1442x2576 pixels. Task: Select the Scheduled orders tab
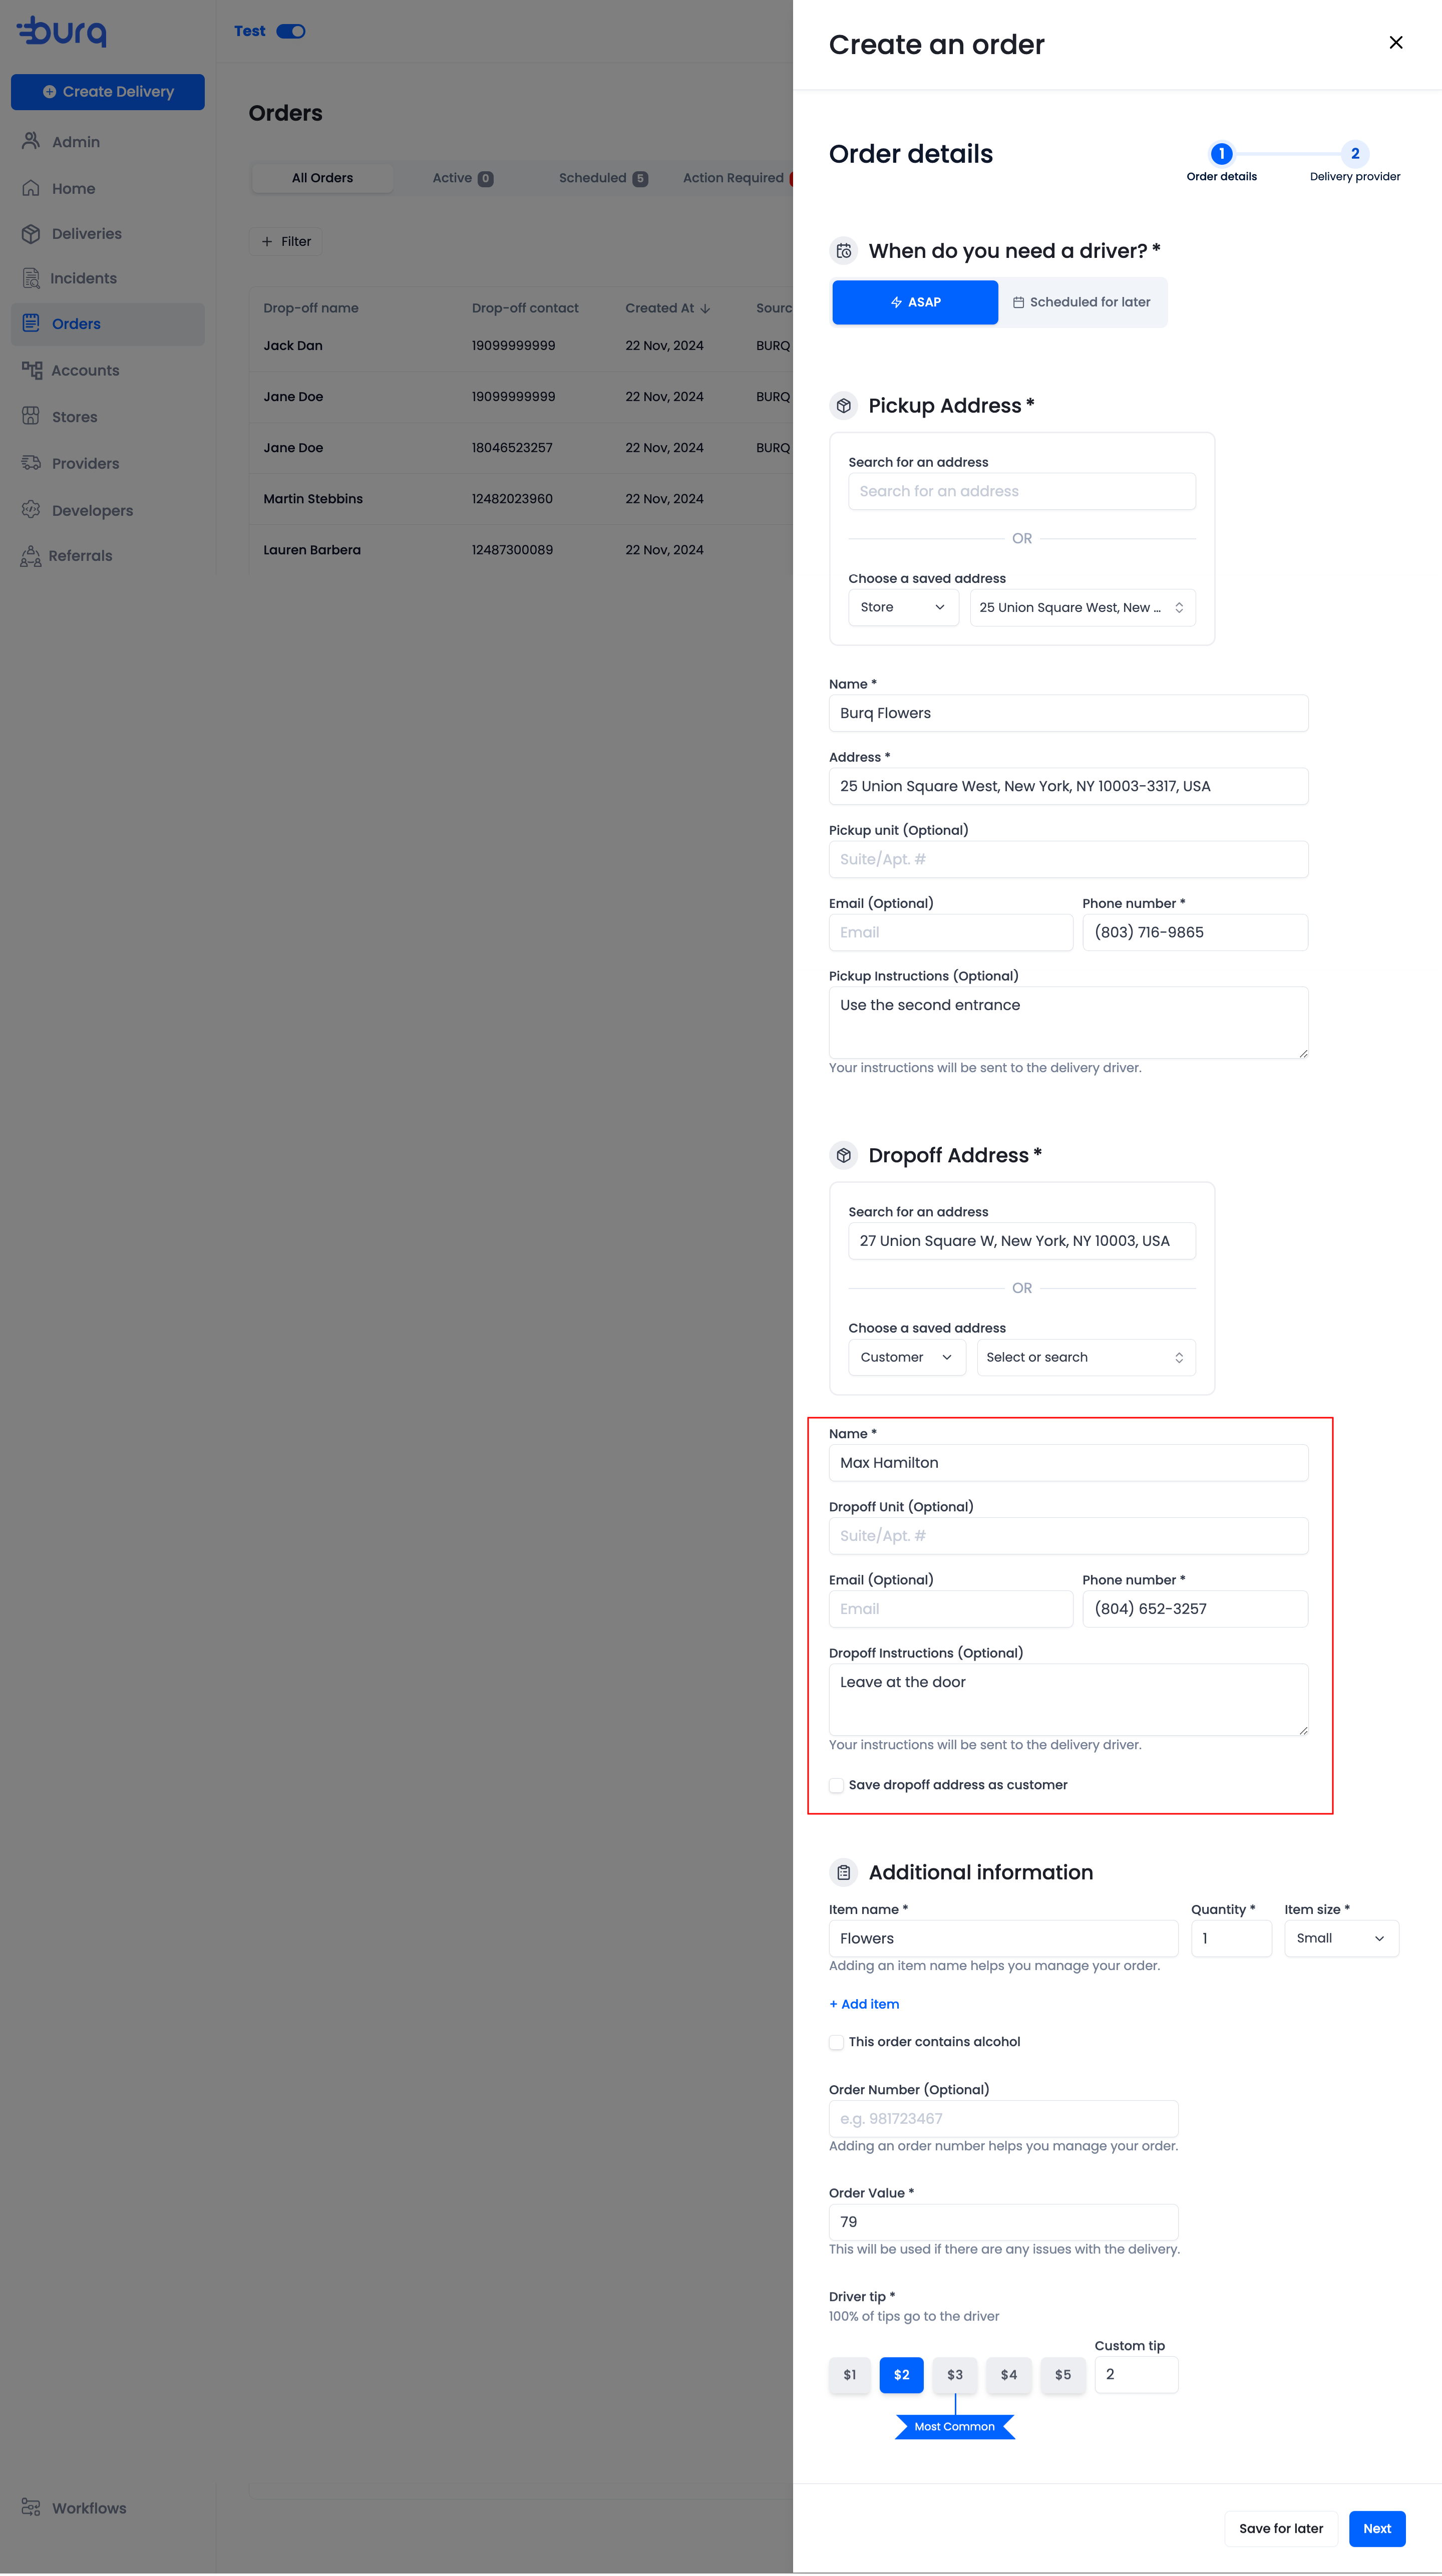tap(603, 178)
